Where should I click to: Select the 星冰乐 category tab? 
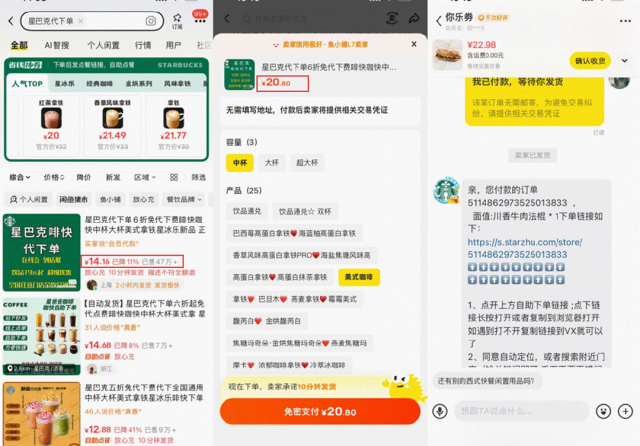(64, 84)
